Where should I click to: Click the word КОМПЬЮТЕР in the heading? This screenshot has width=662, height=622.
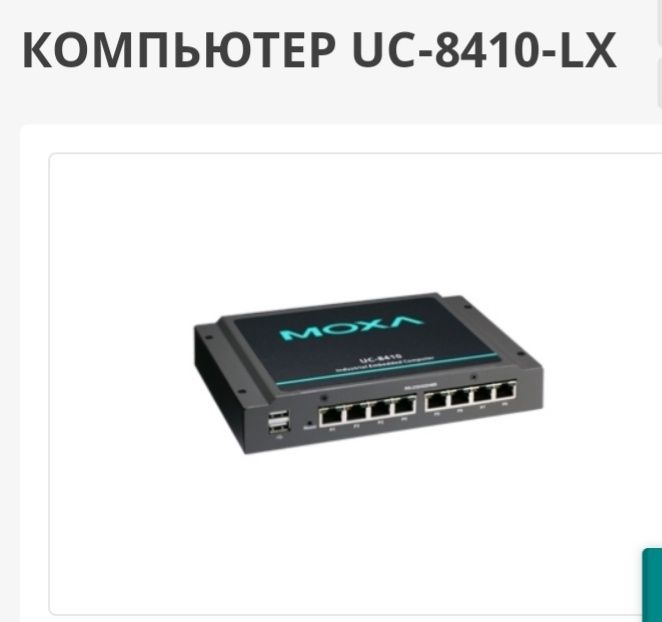(x=179, y=50)
